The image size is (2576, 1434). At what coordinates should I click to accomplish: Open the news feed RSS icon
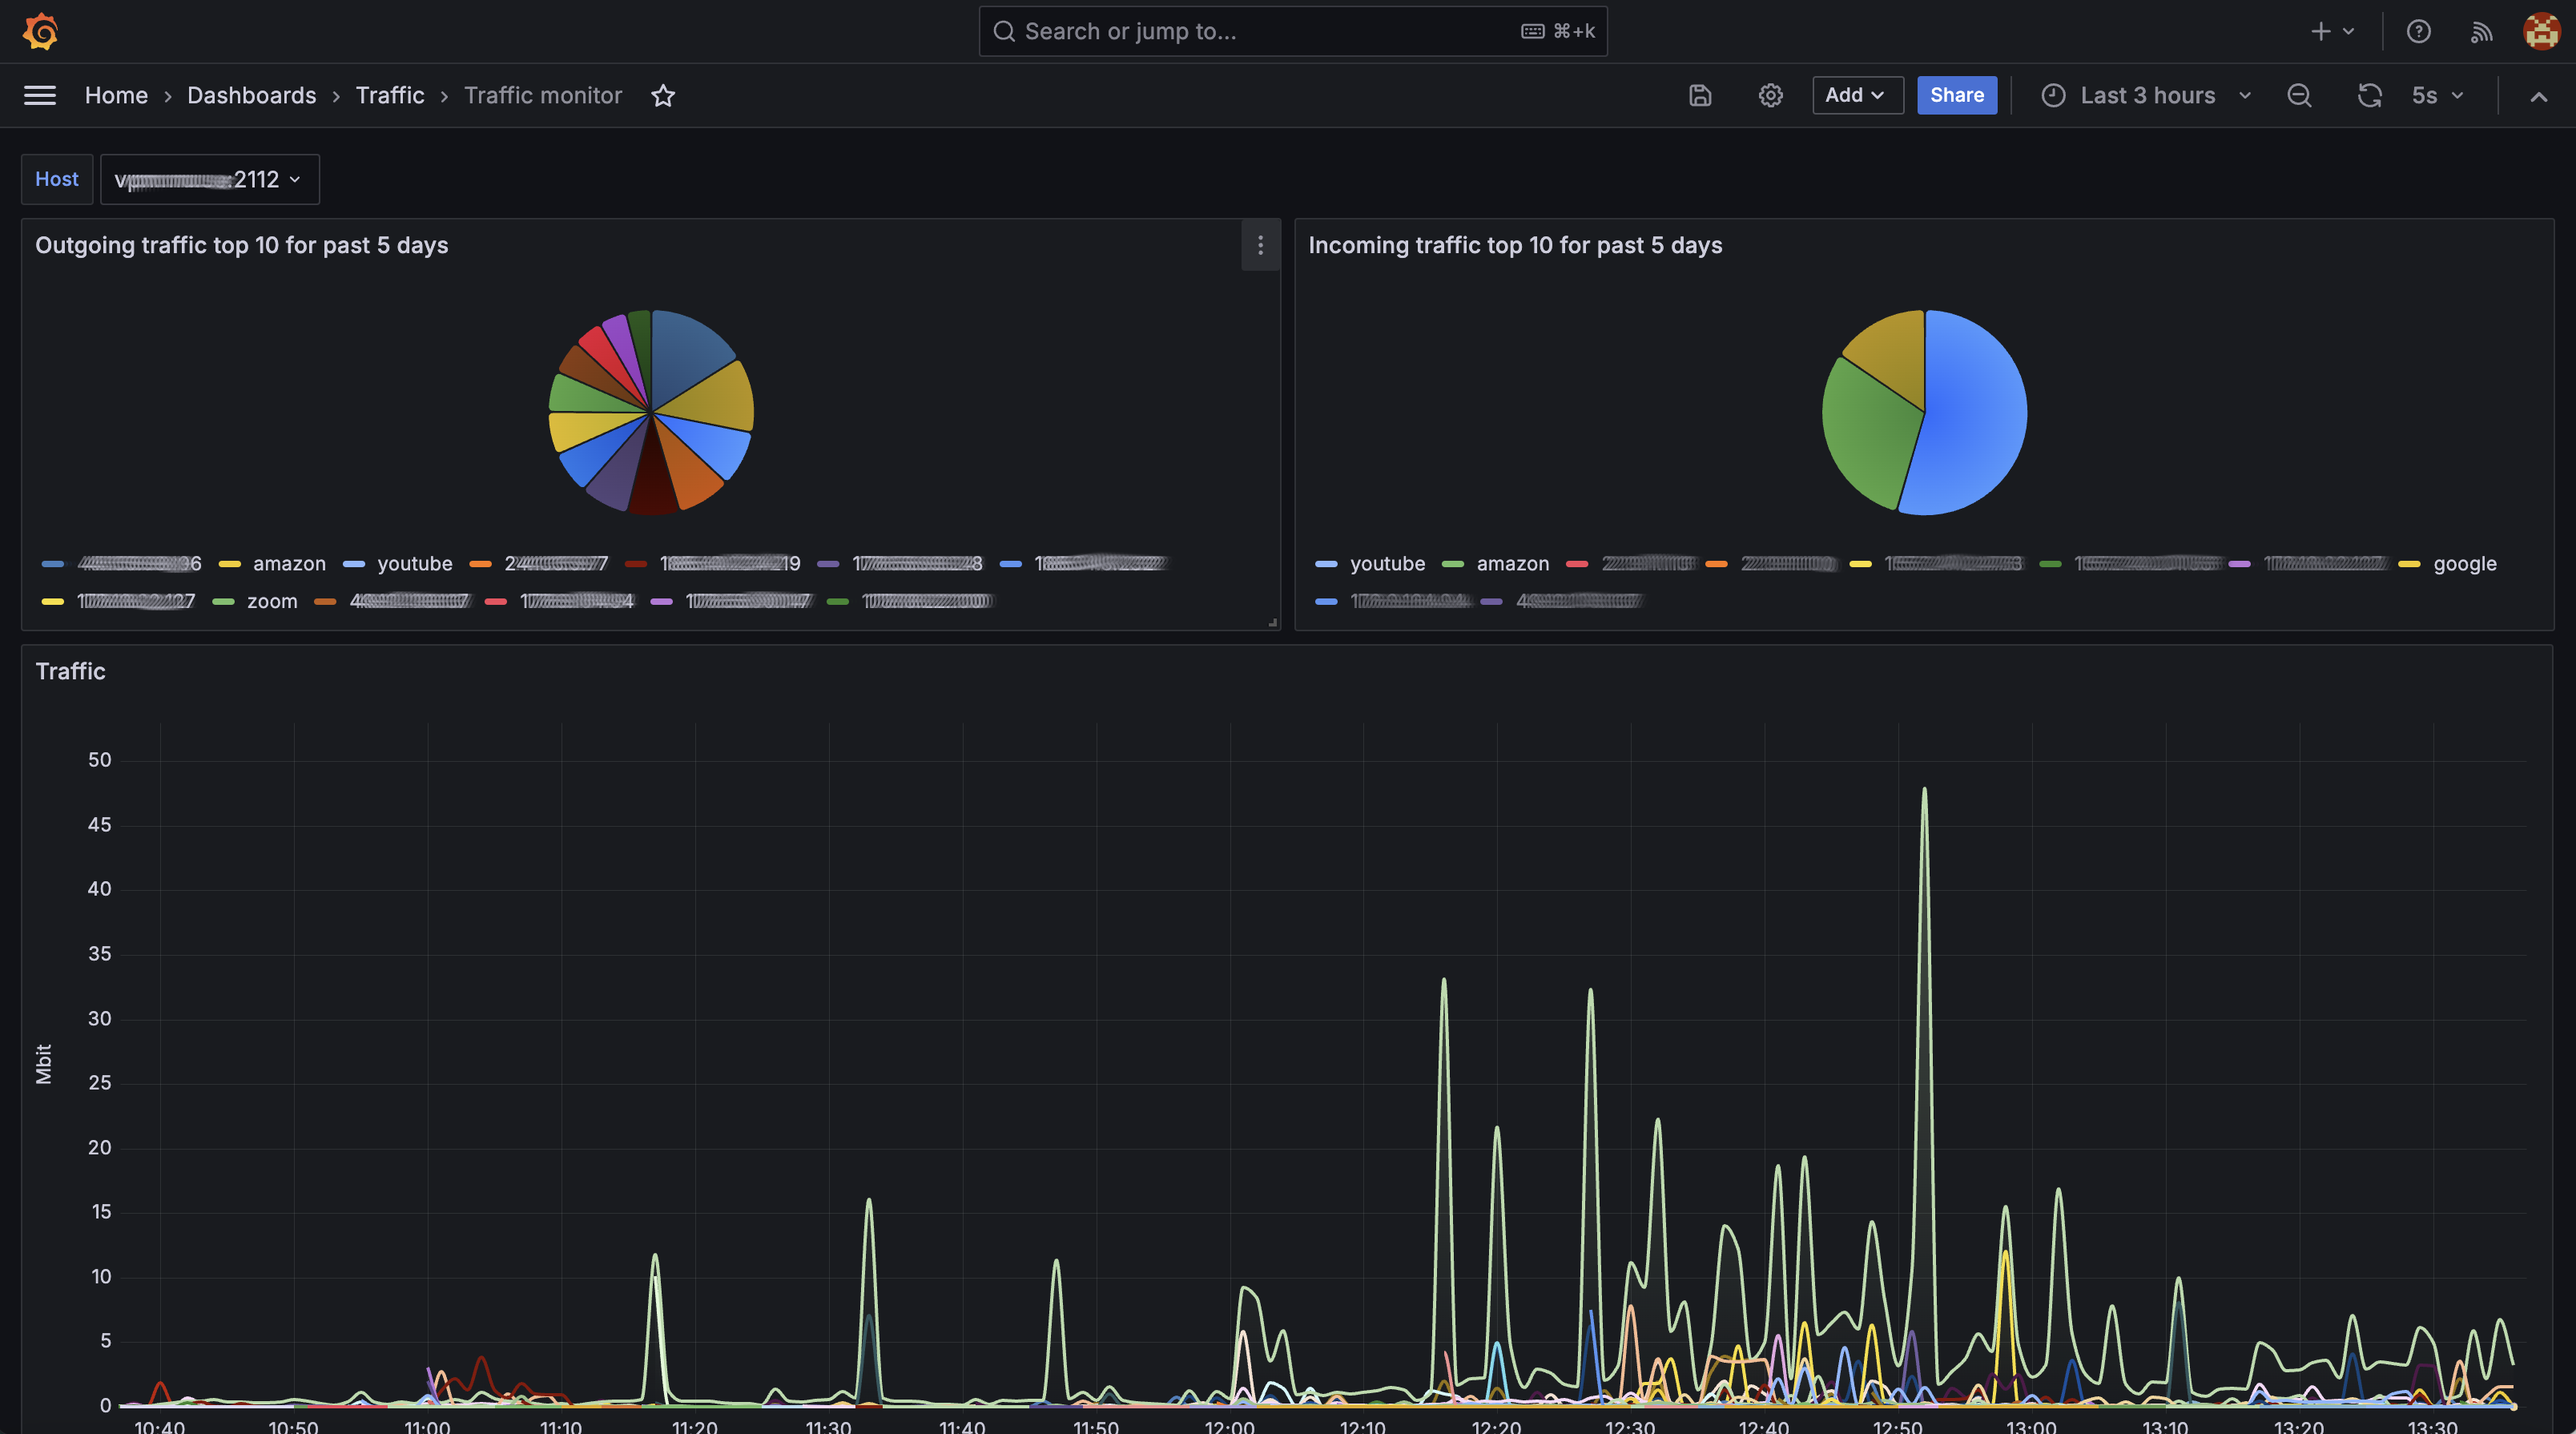coord(2481,31)
